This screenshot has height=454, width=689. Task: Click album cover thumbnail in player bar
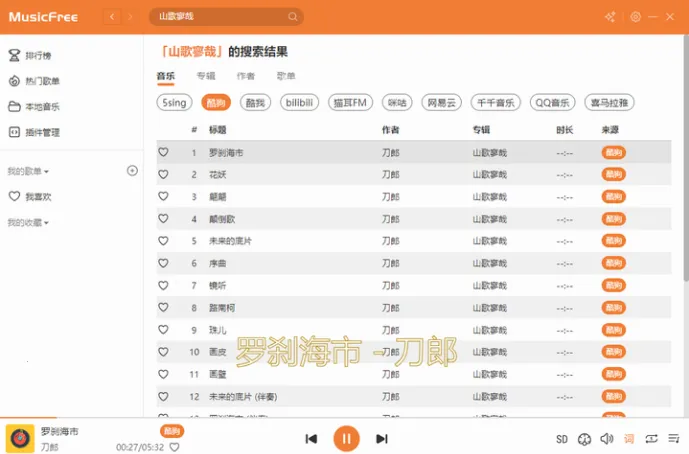click(20, 438)
